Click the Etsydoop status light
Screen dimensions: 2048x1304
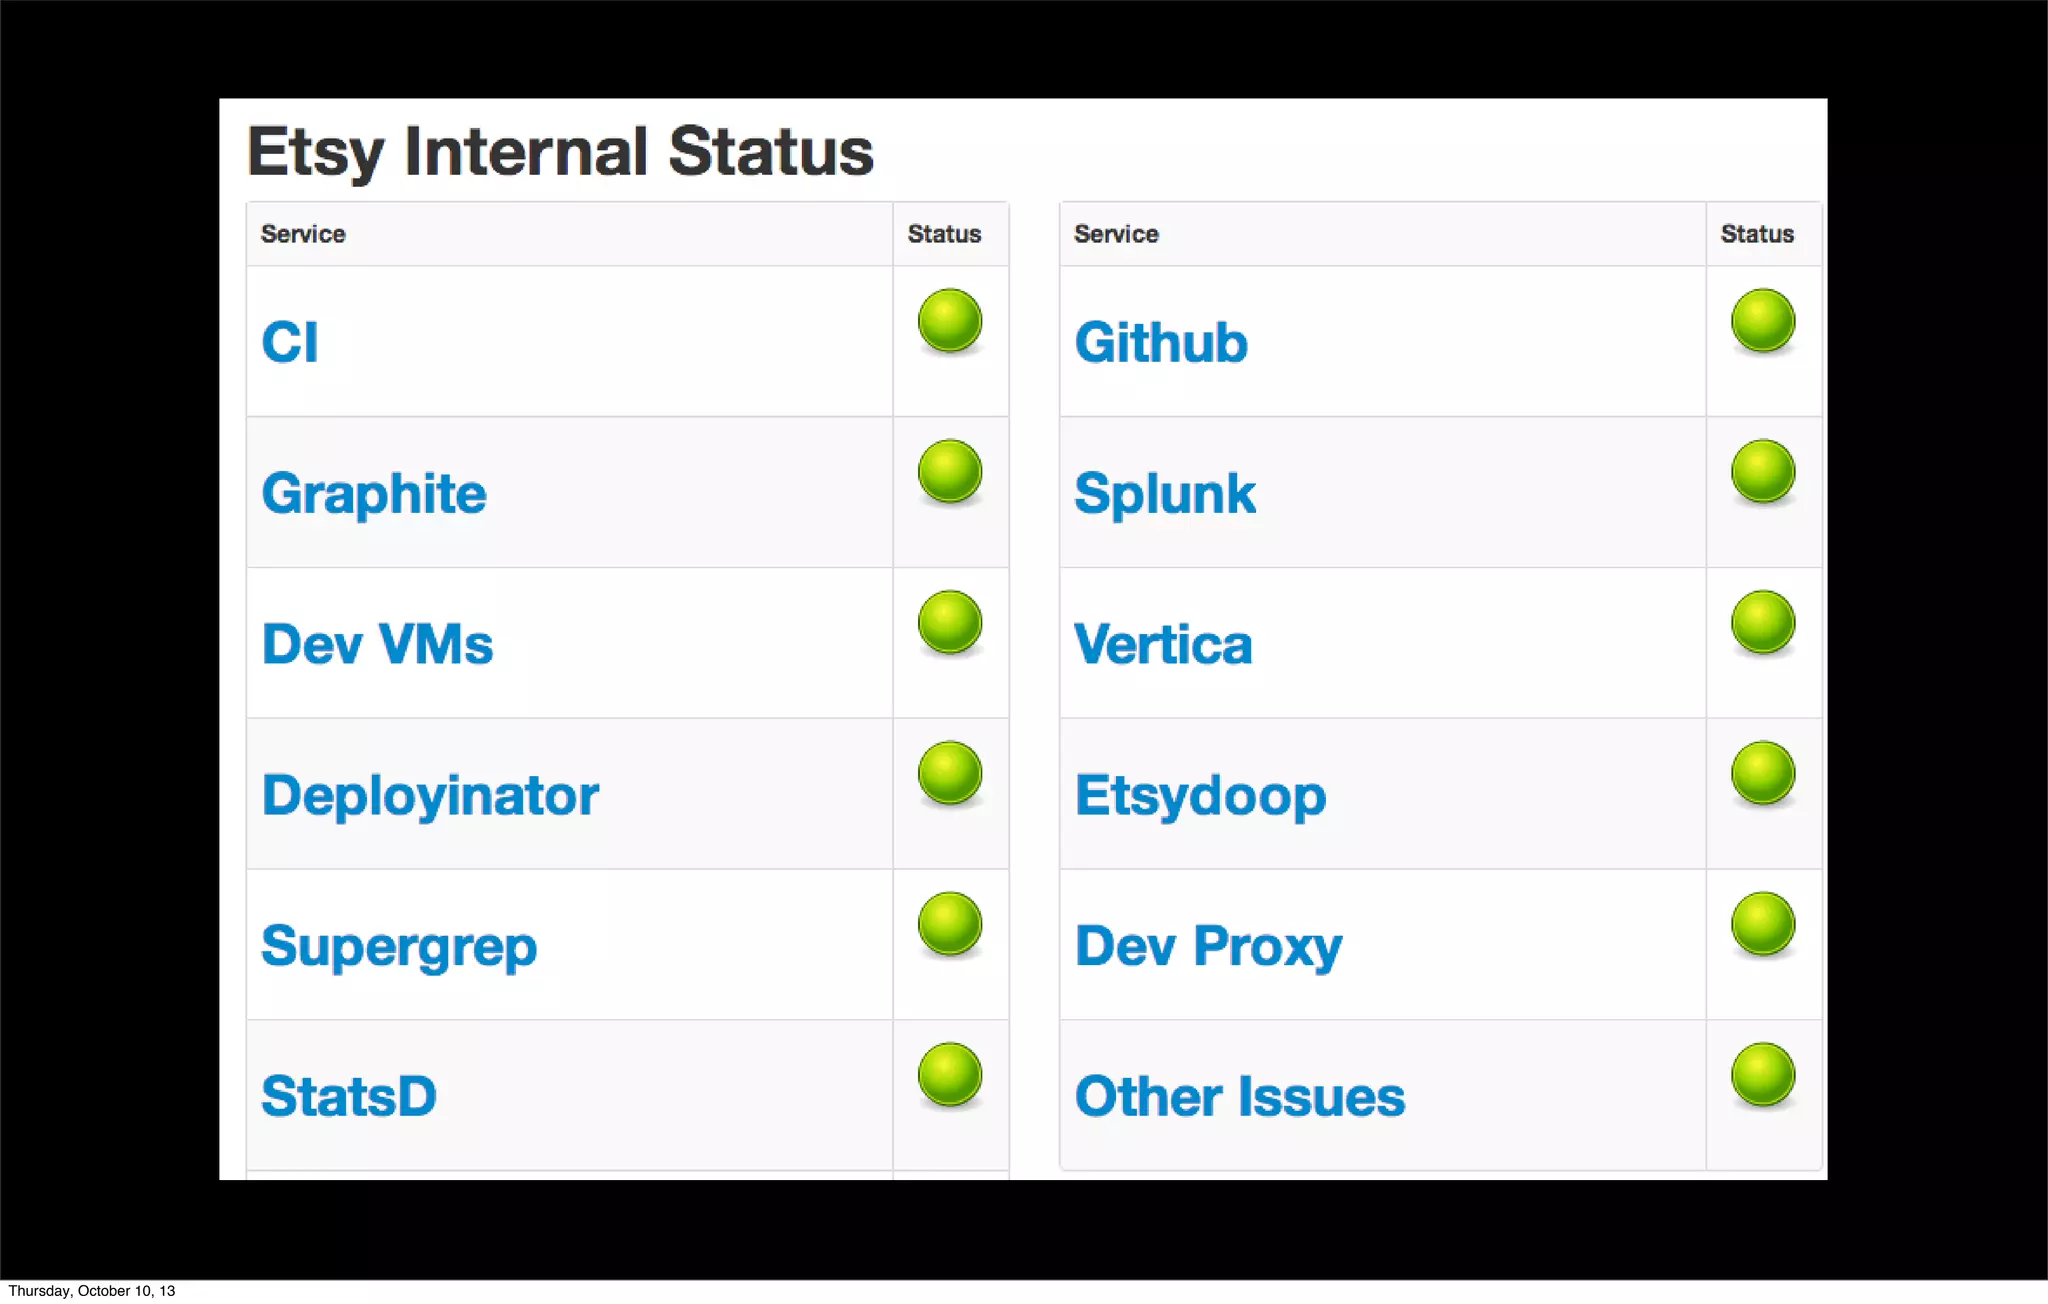1762,773
